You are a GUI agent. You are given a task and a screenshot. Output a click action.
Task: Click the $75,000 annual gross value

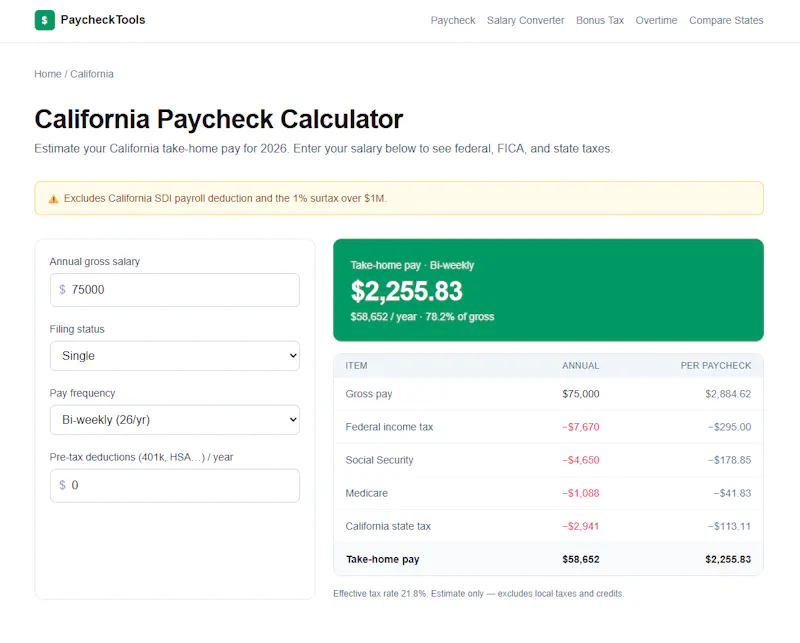pyautogui.click(x=581, y=394)
